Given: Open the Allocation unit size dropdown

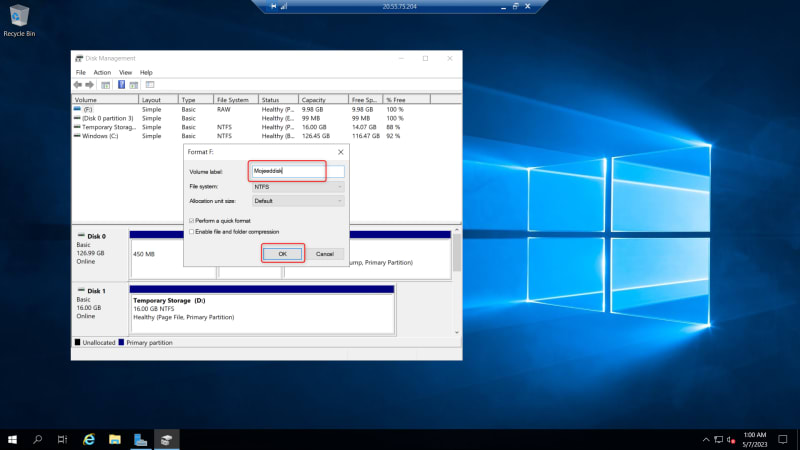Looking at the screenshot, I should (x=298, y=201).
